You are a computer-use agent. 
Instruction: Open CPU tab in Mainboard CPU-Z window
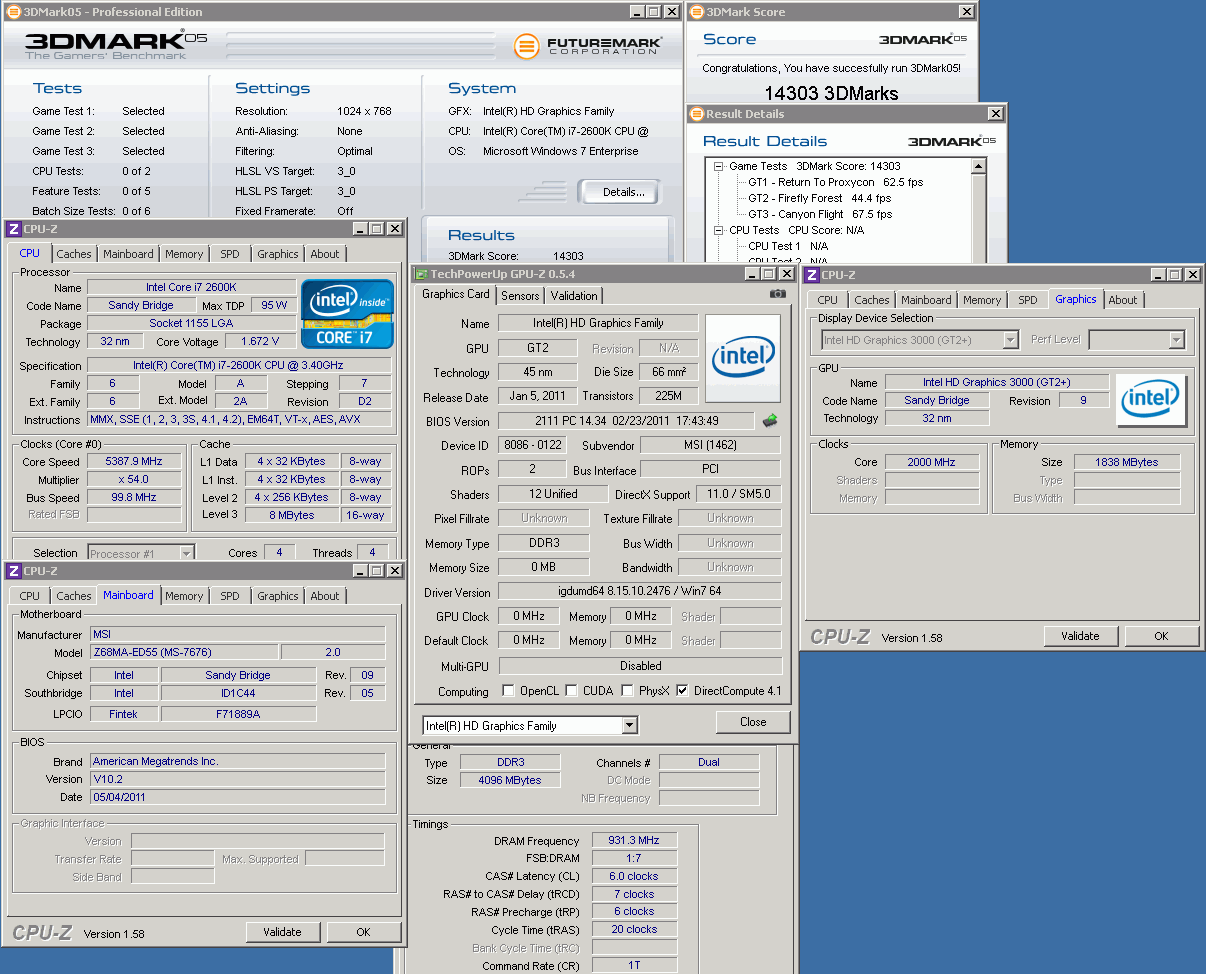click(30, 596)
